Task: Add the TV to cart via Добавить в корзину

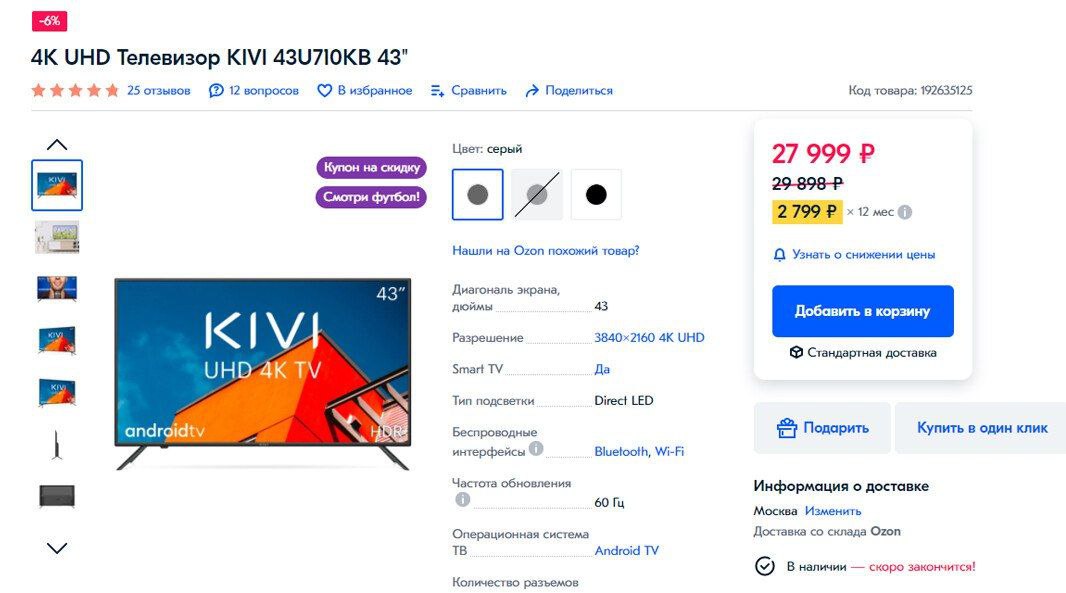Action: [863, 311]
